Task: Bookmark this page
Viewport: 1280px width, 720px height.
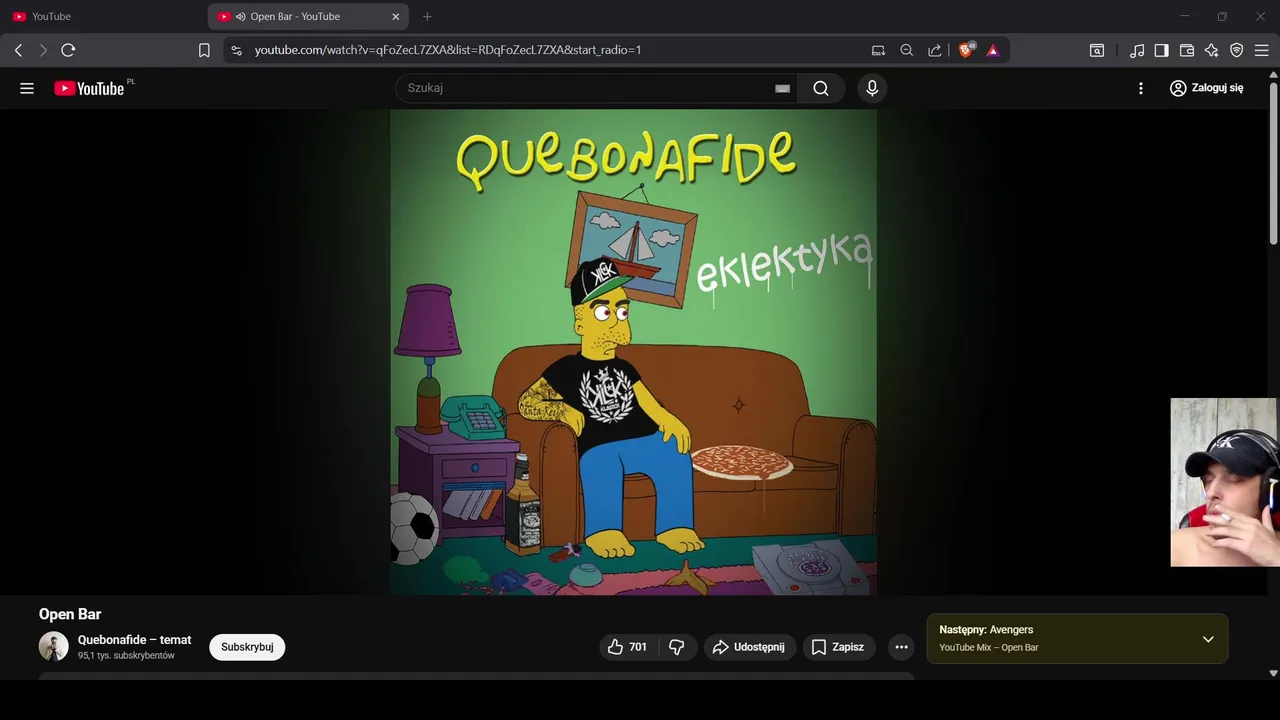Action: [x=204, y=50]
